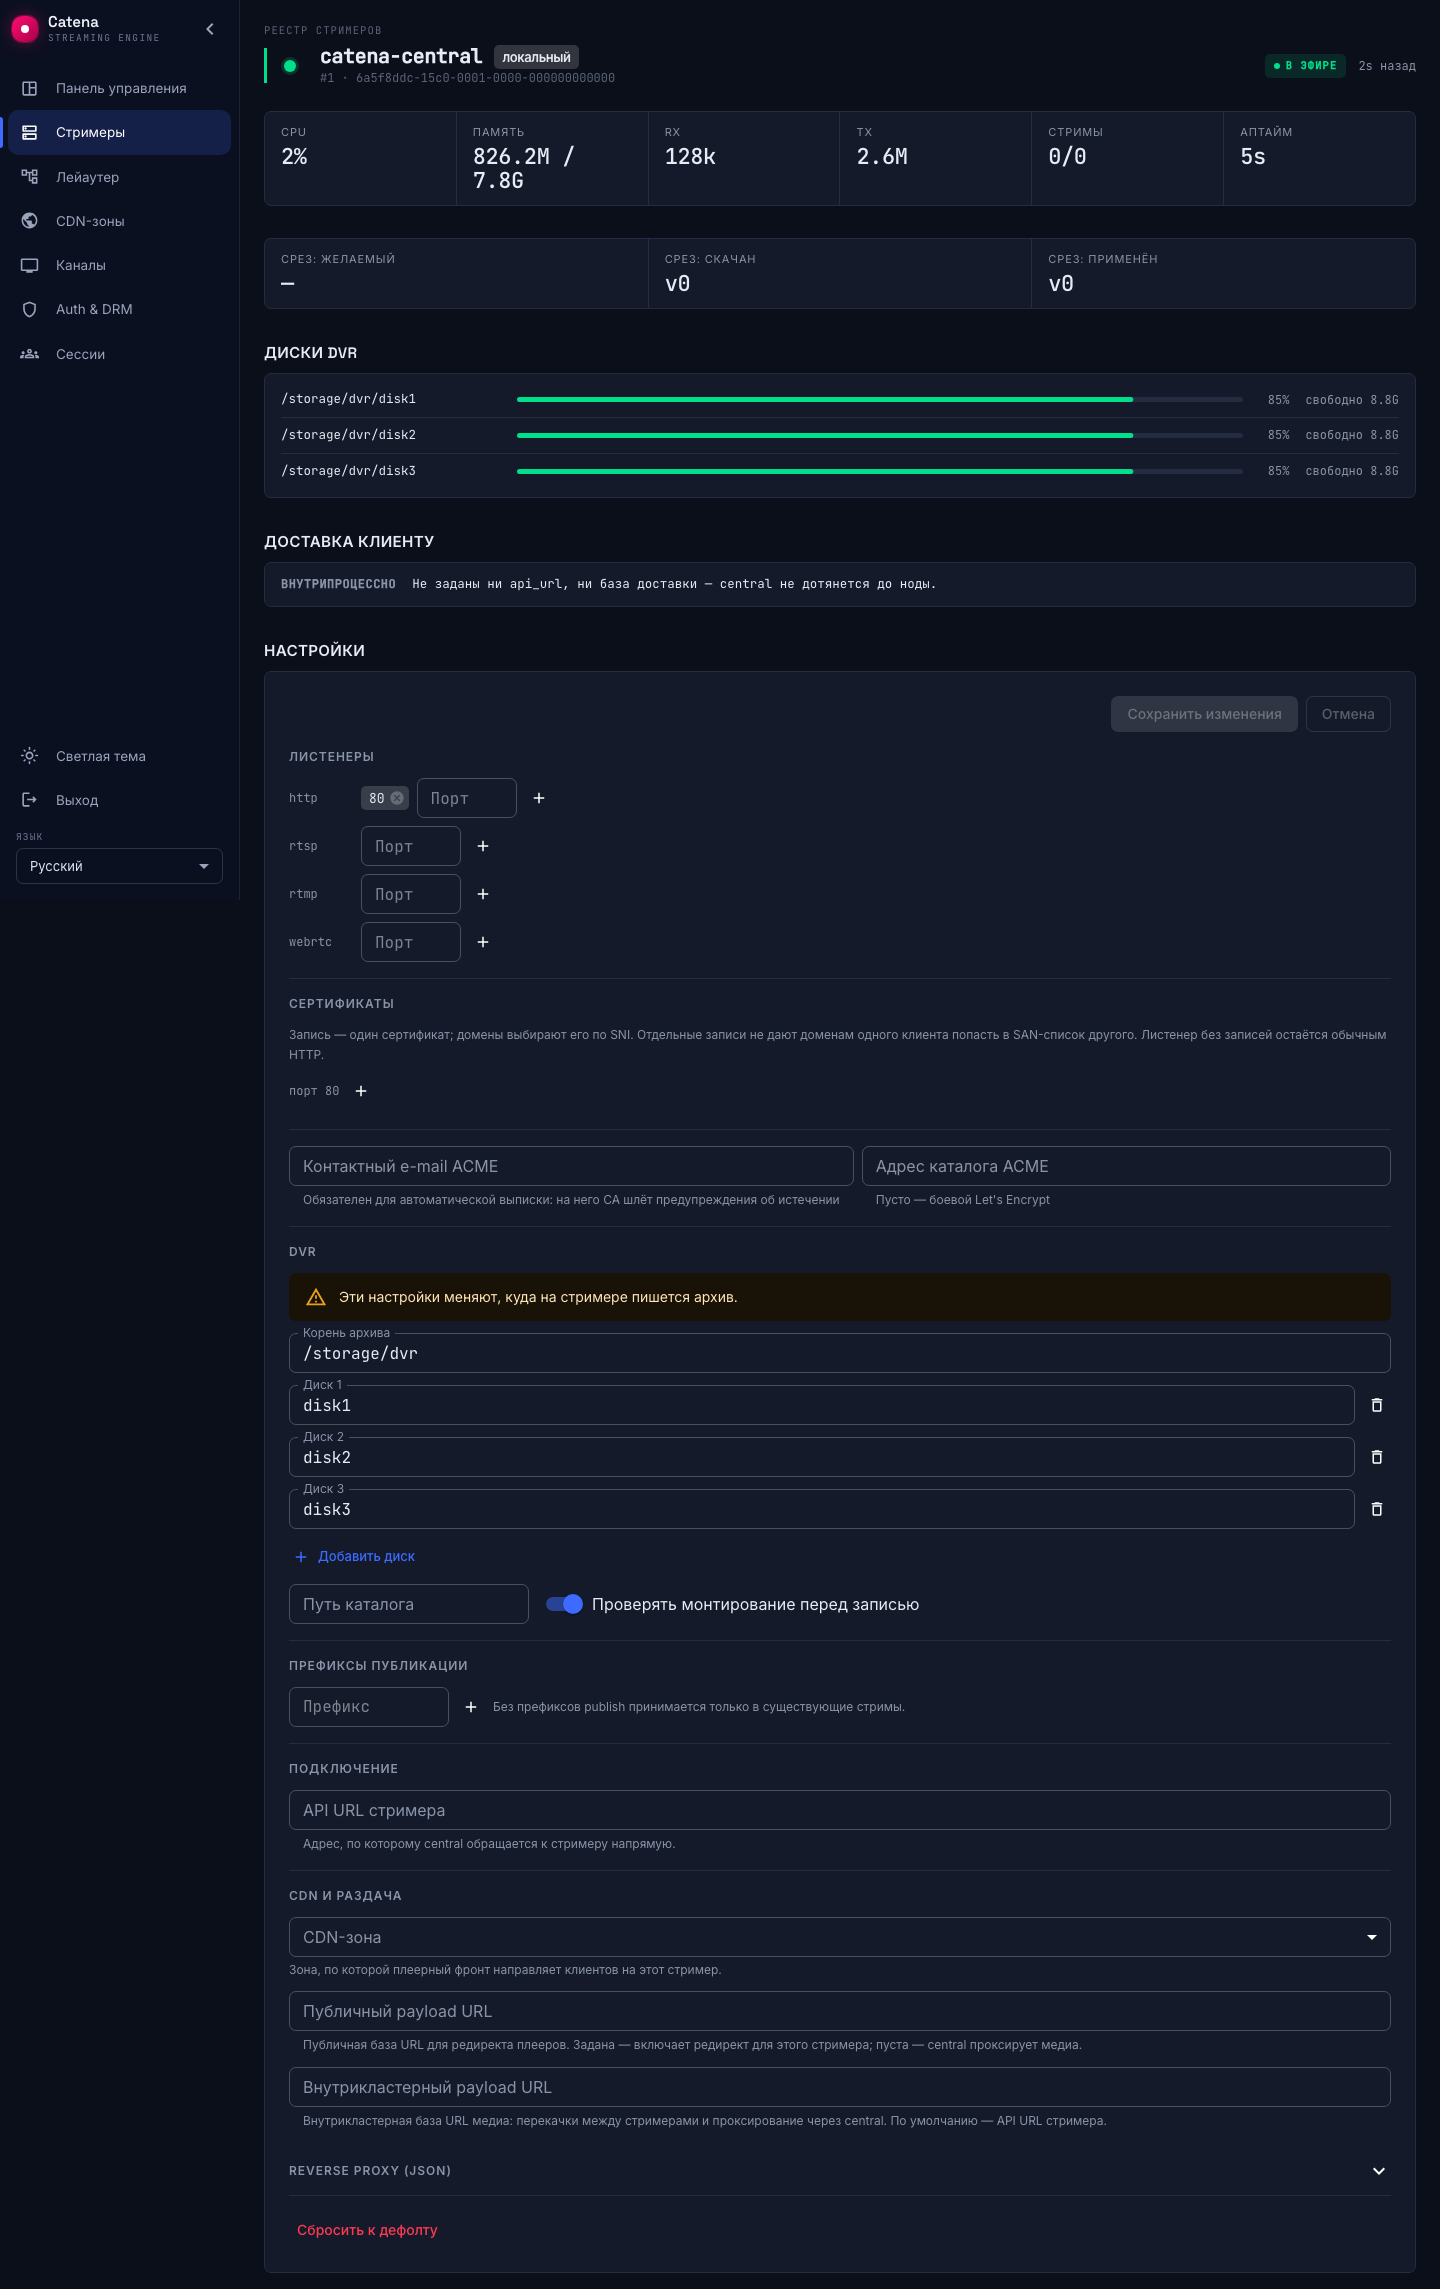This screenshot has height=2289, width=1440.
Task: Click the /storage/dvr/disk3 usage bar
Action: [880, 471]
